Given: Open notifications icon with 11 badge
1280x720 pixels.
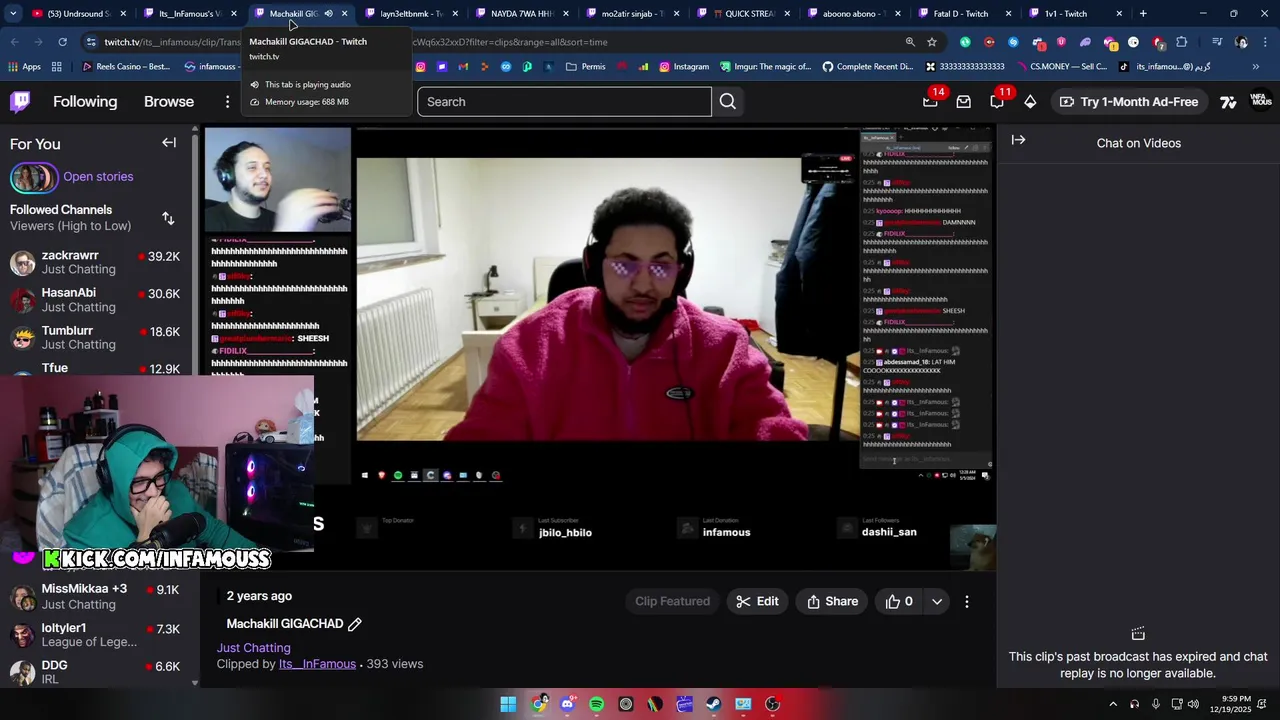Looking at the screenshot, I should coord(997,102).
